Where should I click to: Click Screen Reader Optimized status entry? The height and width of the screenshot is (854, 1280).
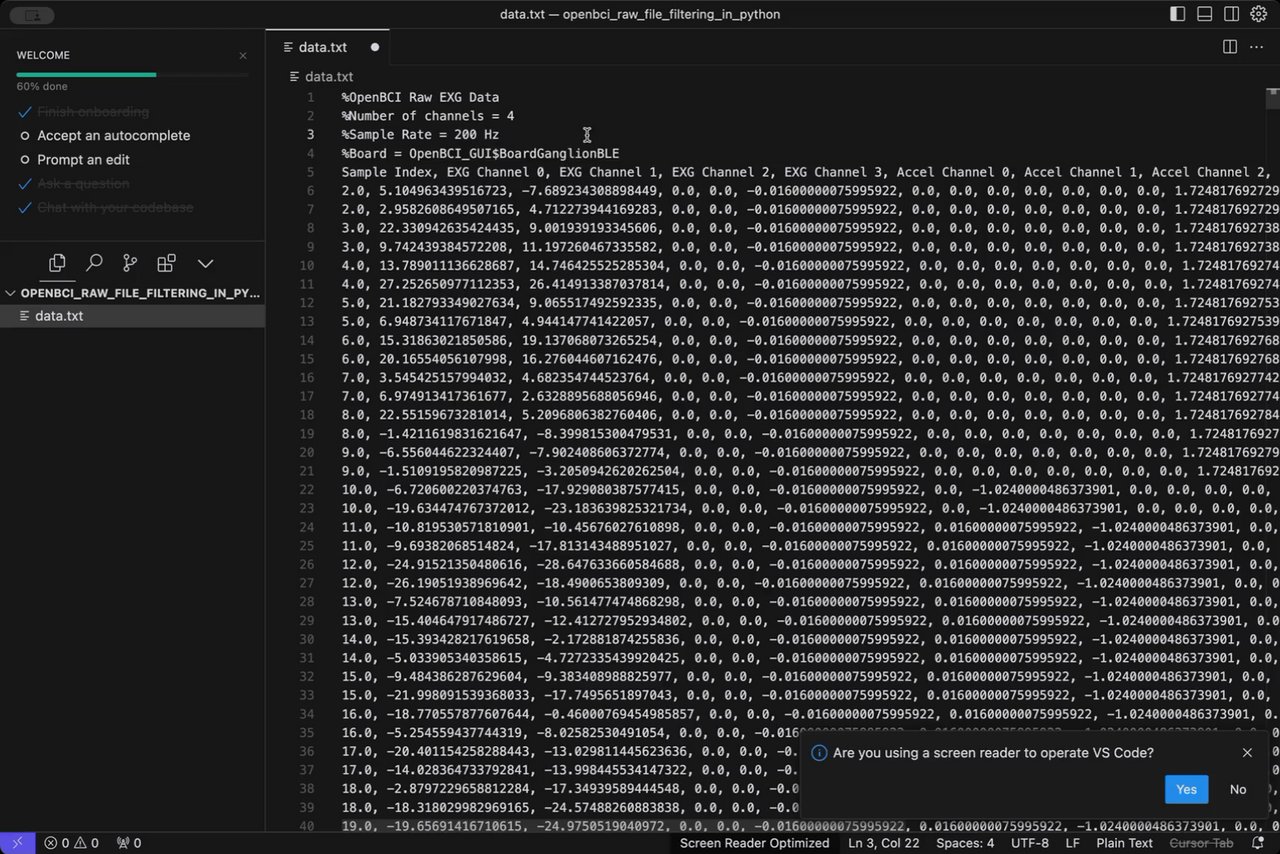[754, 843]
